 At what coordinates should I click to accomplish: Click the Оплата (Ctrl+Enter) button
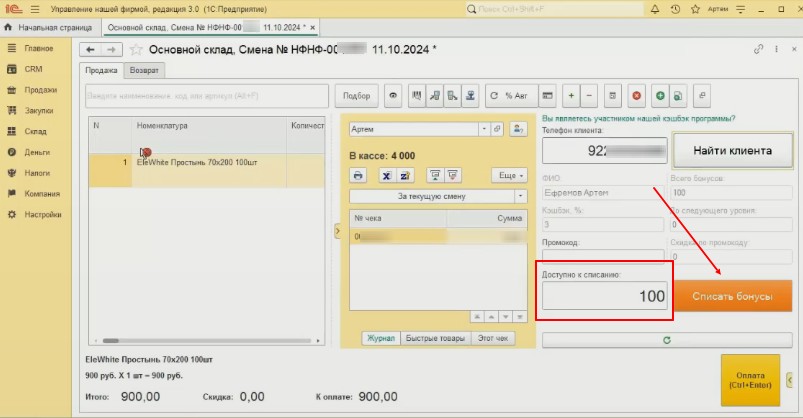pyautogui.click(x=750, y=380)
